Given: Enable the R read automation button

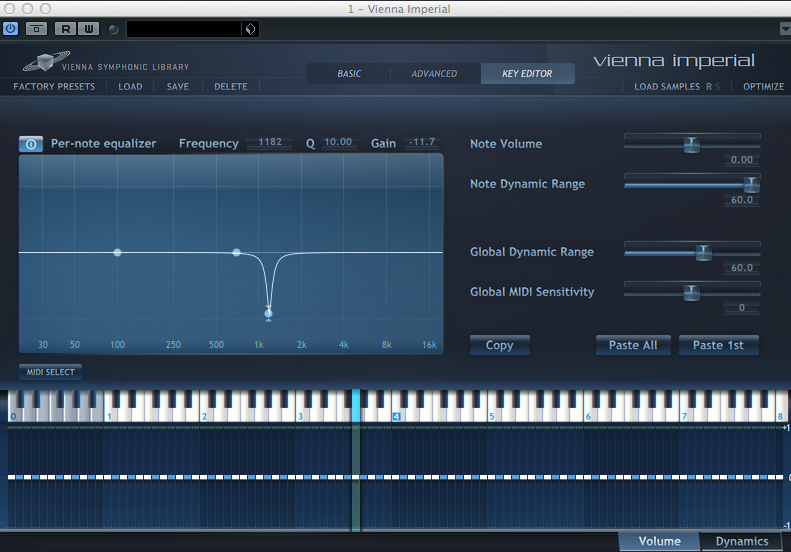Looking at the screenshot, I should point(66,29).
